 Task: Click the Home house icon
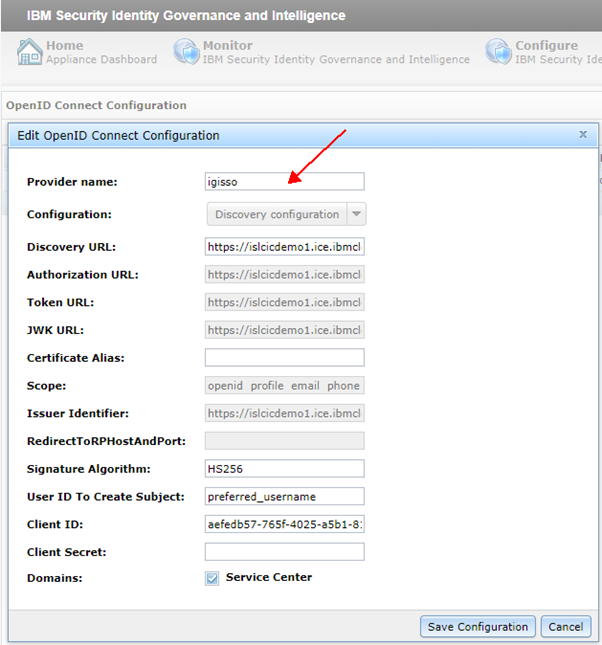[30, 52]
